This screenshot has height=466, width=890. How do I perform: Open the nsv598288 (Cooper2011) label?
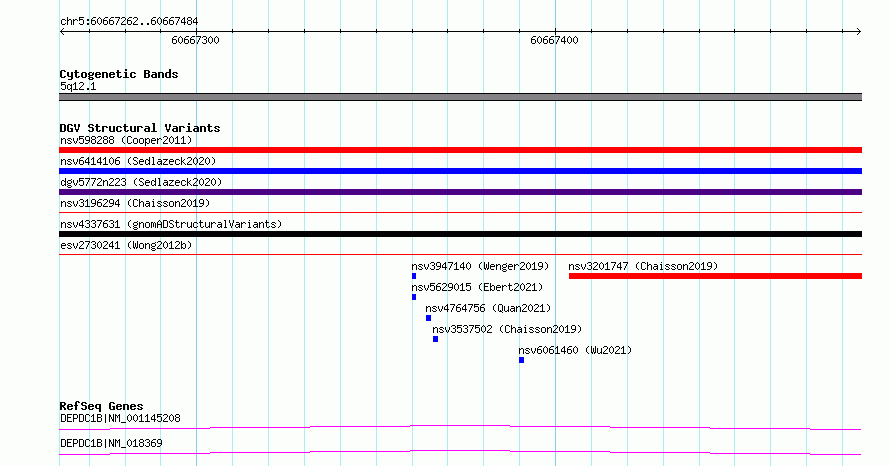[x=126, y=140]
